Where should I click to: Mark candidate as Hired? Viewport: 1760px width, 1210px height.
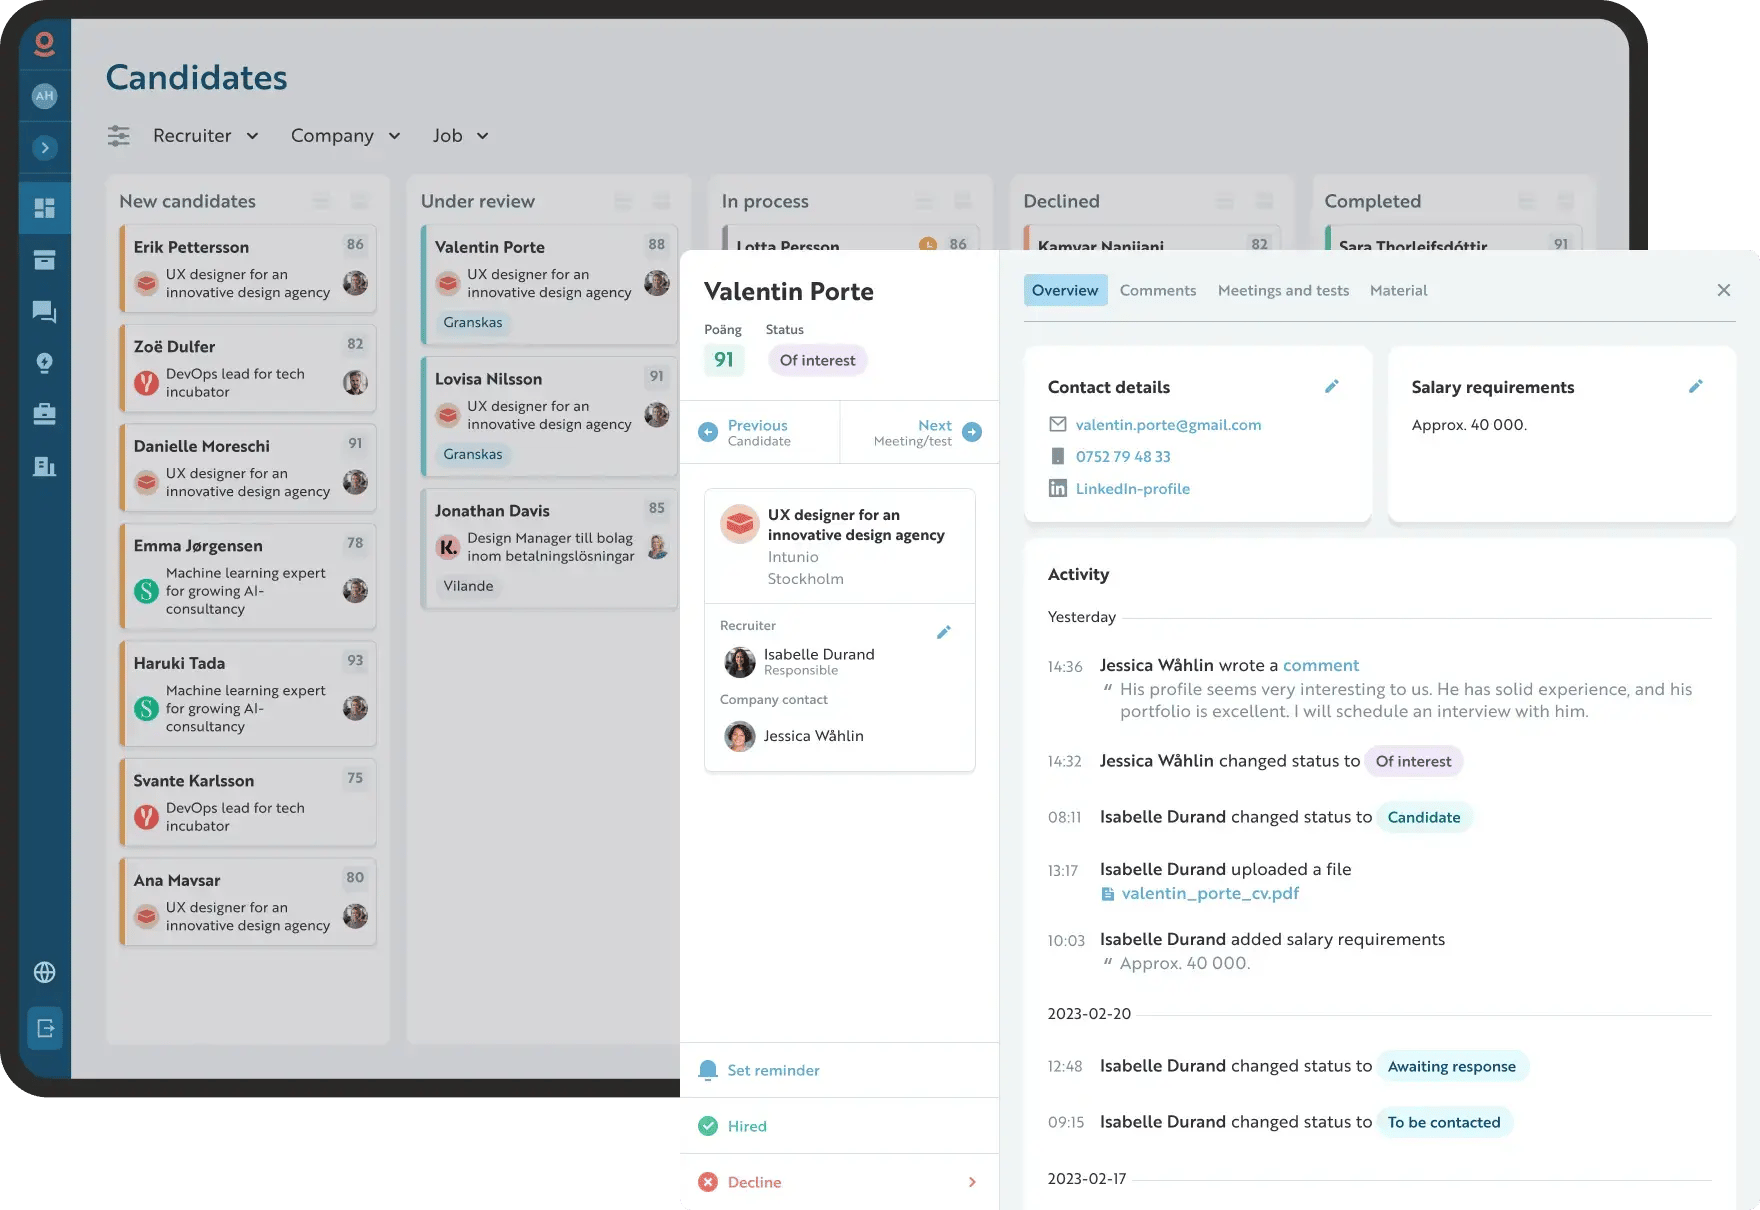(746, 1126)
